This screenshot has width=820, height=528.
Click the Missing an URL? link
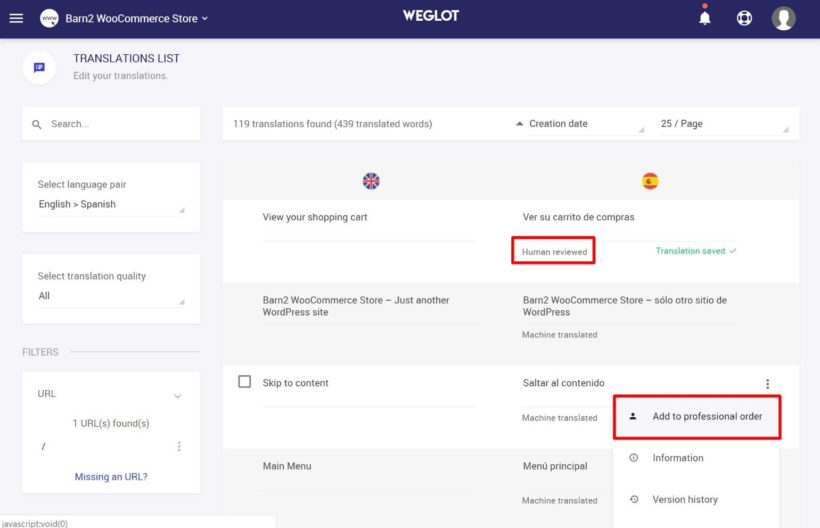coord(111,477)
